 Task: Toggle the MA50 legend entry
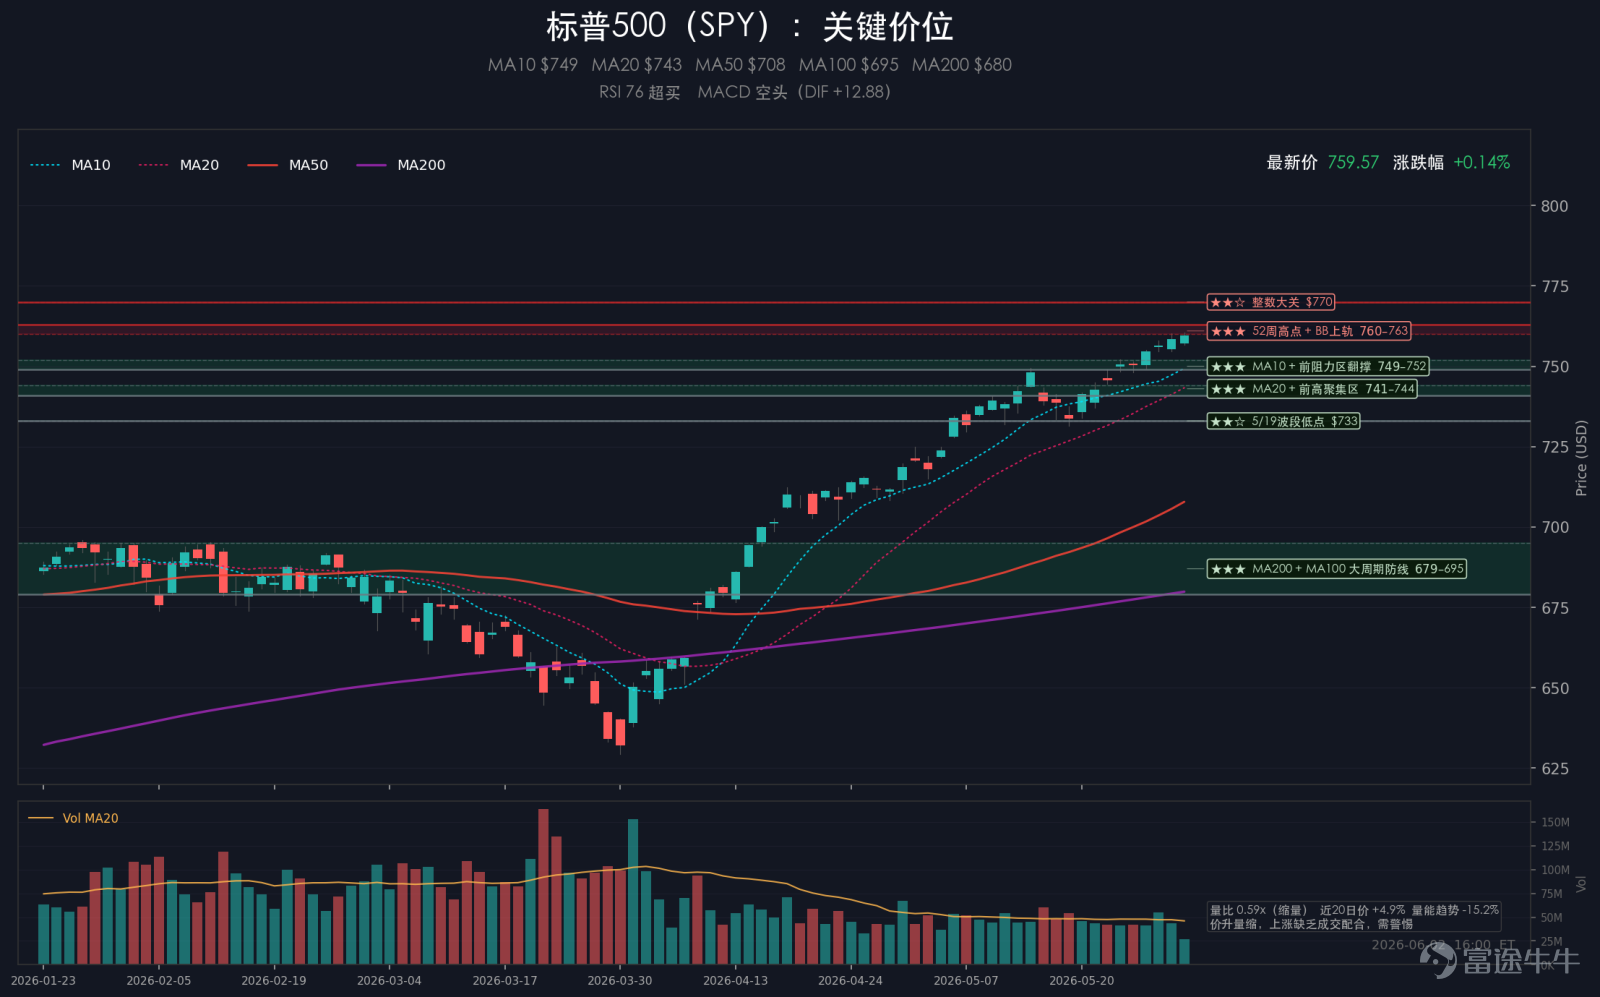(288, 165)
